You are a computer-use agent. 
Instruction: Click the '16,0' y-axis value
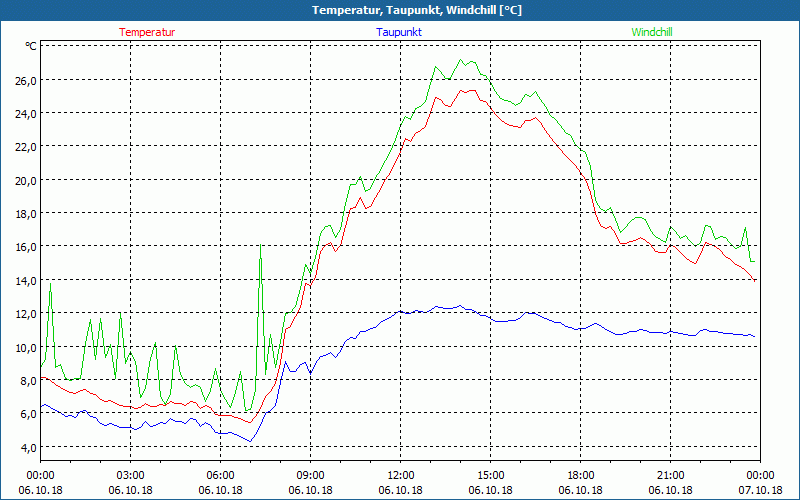[x=26, y=247]
